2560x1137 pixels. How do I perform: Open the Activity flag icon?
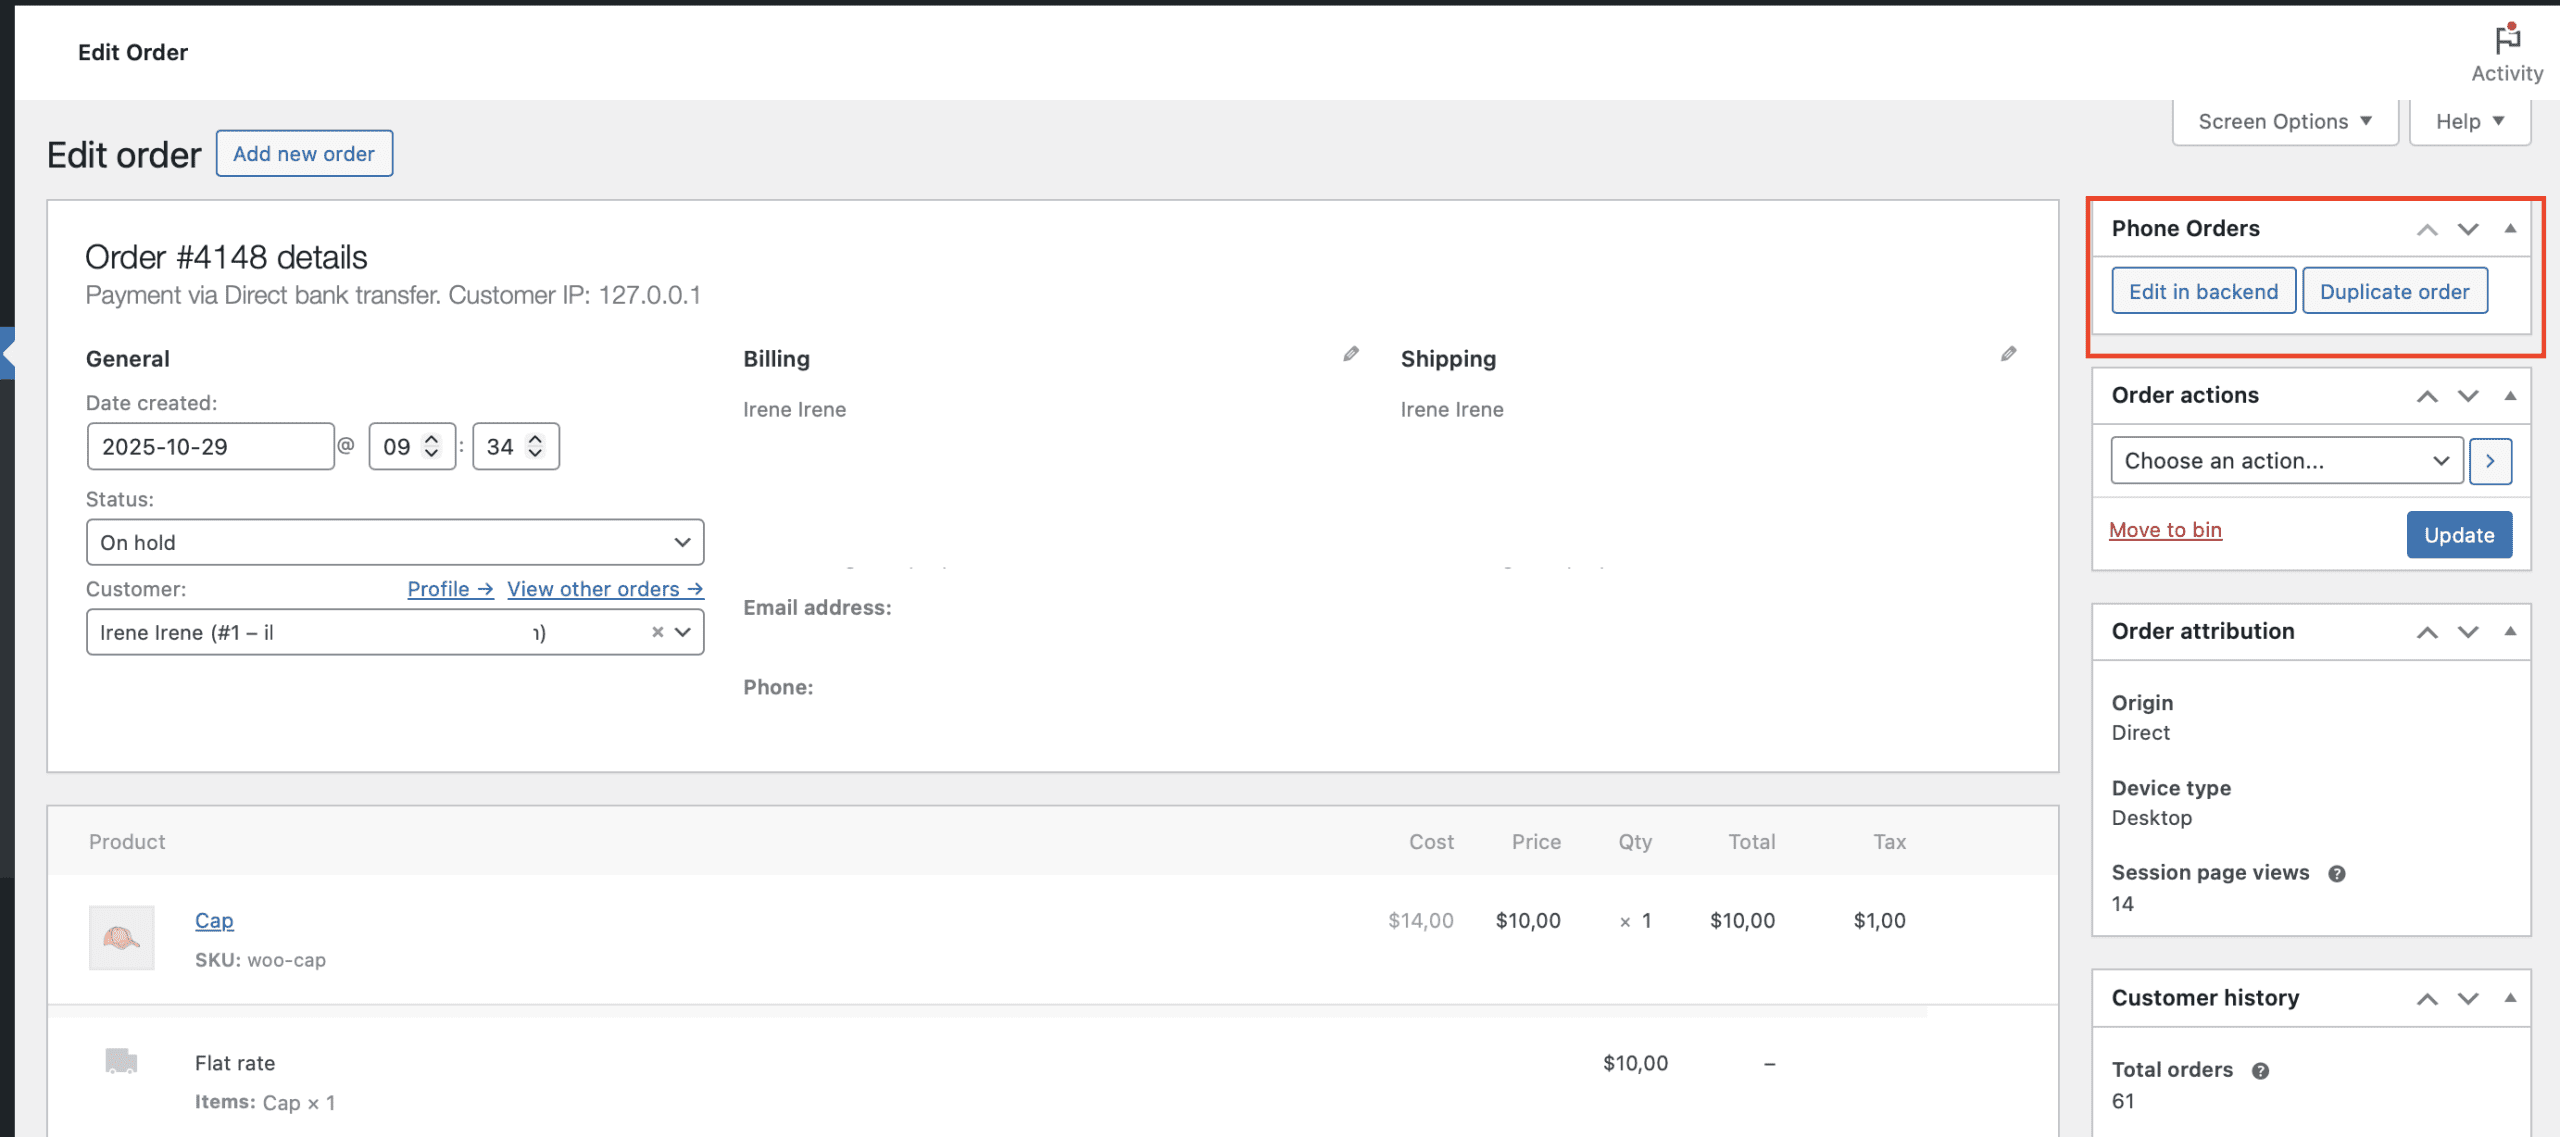coord(2506,40)
